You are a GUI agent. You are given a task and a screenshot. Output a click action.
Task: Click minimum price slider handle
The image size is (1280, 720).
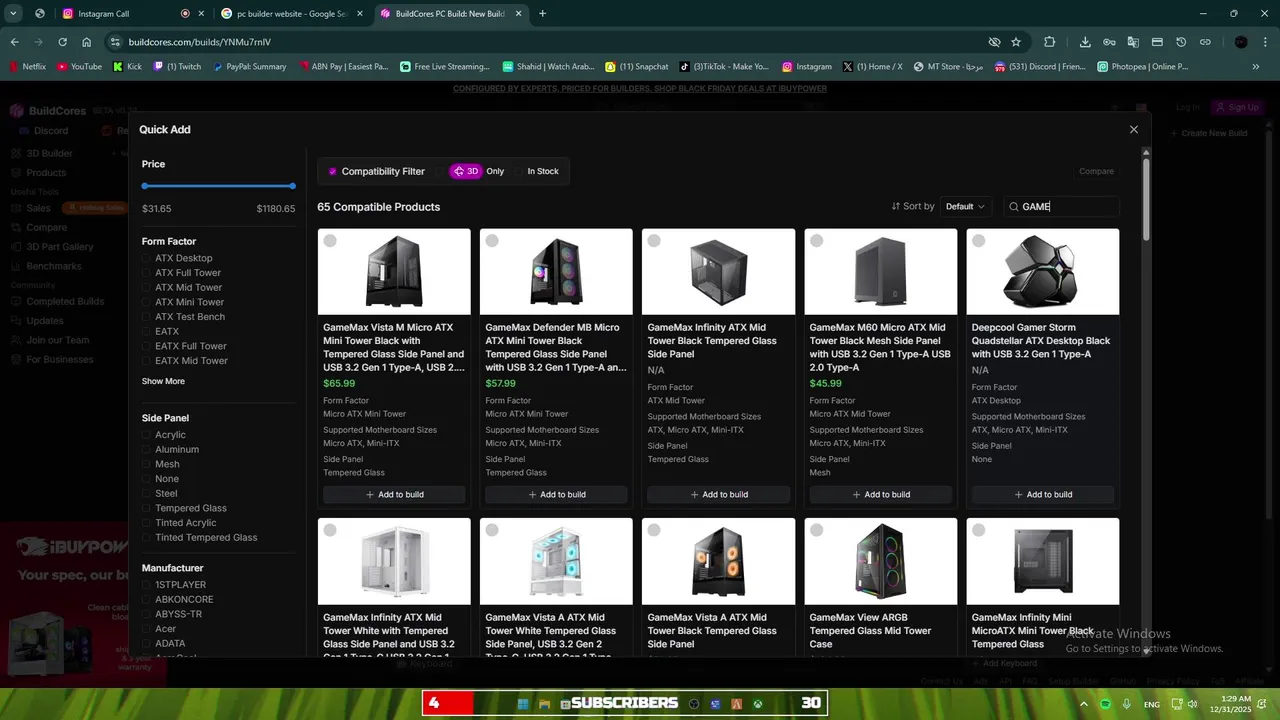pos(145,186)
